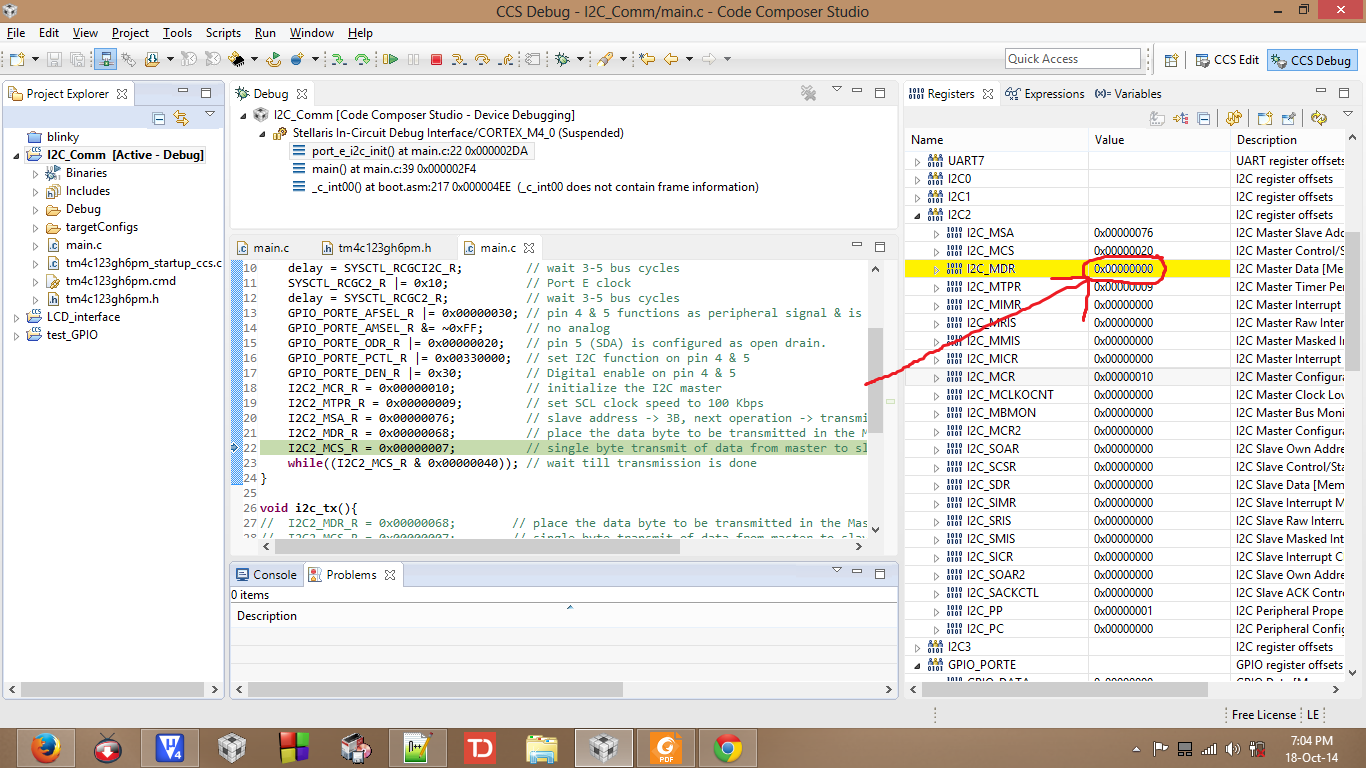
Task: Expand the I2C3 register group
Action: click(918, 647)
